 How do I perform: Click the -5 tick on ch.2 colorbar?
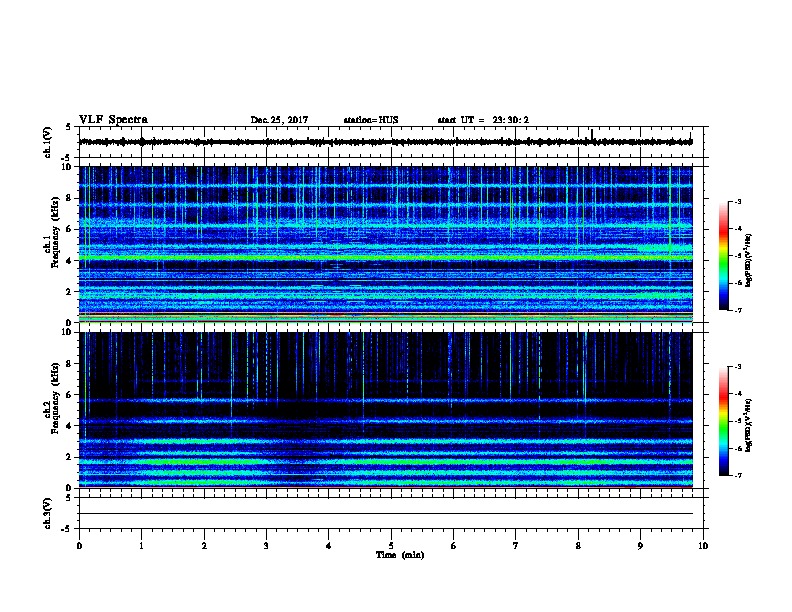[x=737, y=421]
